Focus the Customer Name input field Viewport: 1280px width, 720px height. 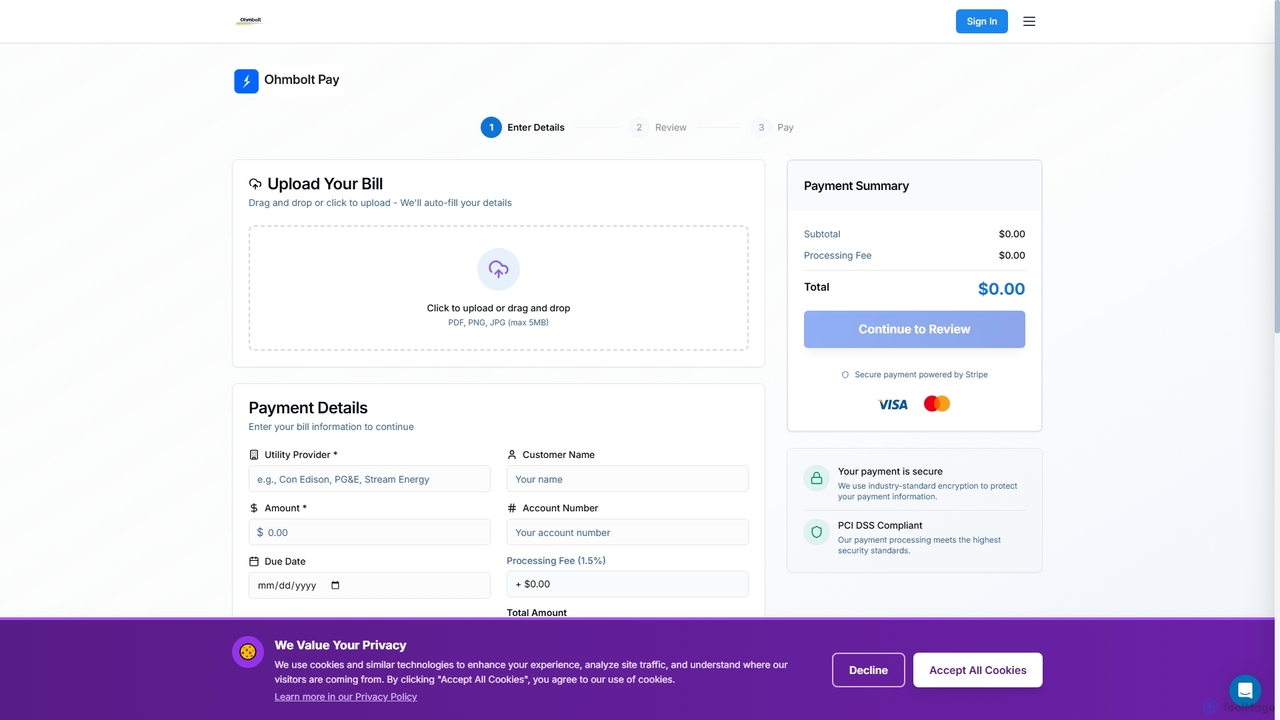[627, 479]
